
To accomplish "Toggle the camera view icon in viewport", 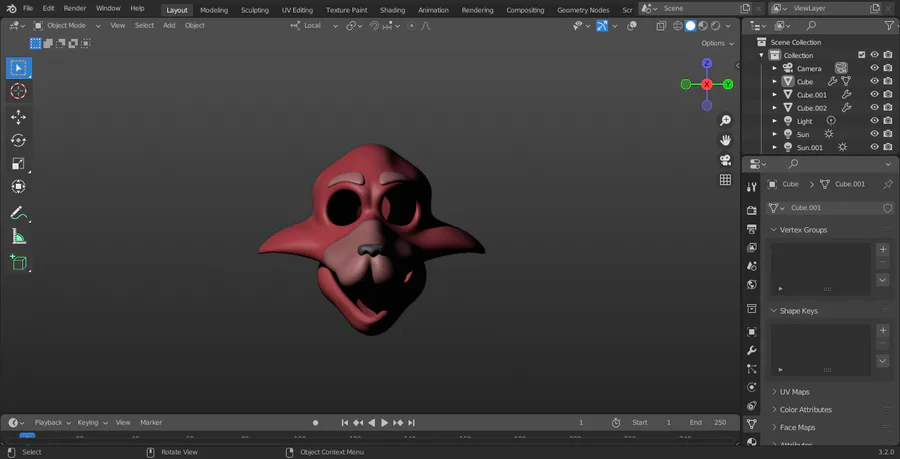I will 725,160.
